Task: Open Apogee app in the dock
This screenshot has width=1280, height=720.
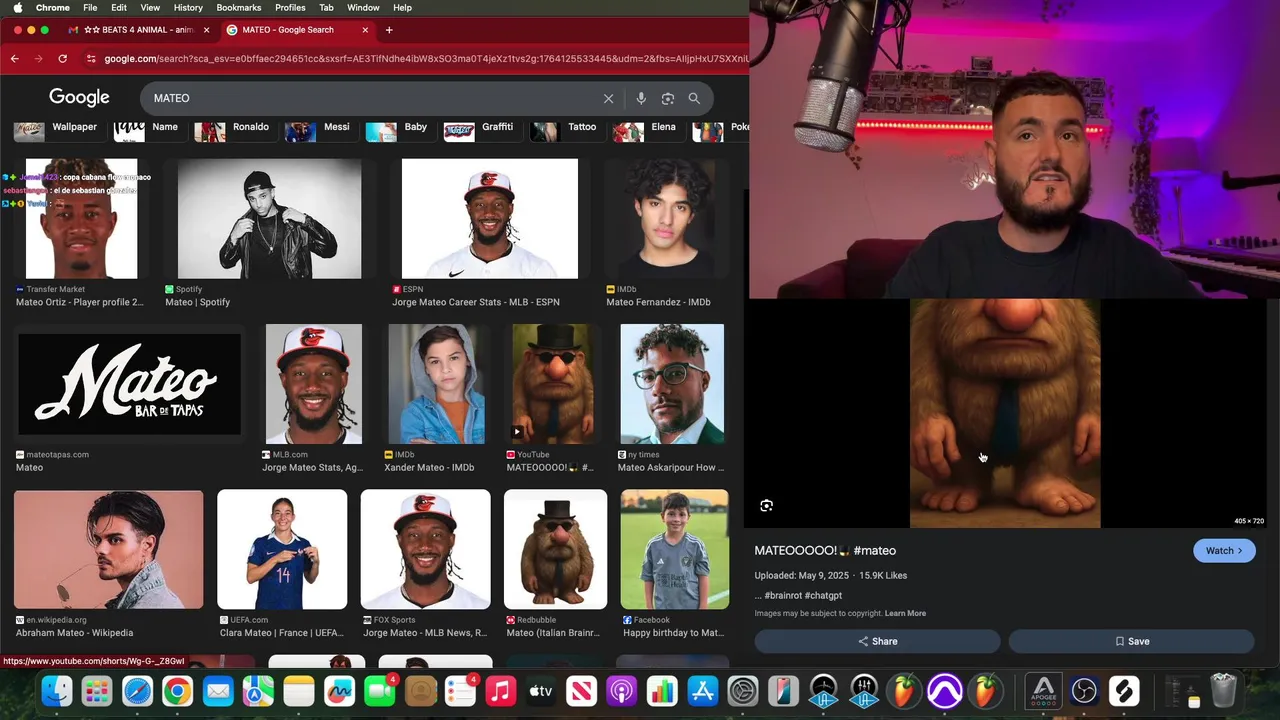Action: coord(1044,691)
